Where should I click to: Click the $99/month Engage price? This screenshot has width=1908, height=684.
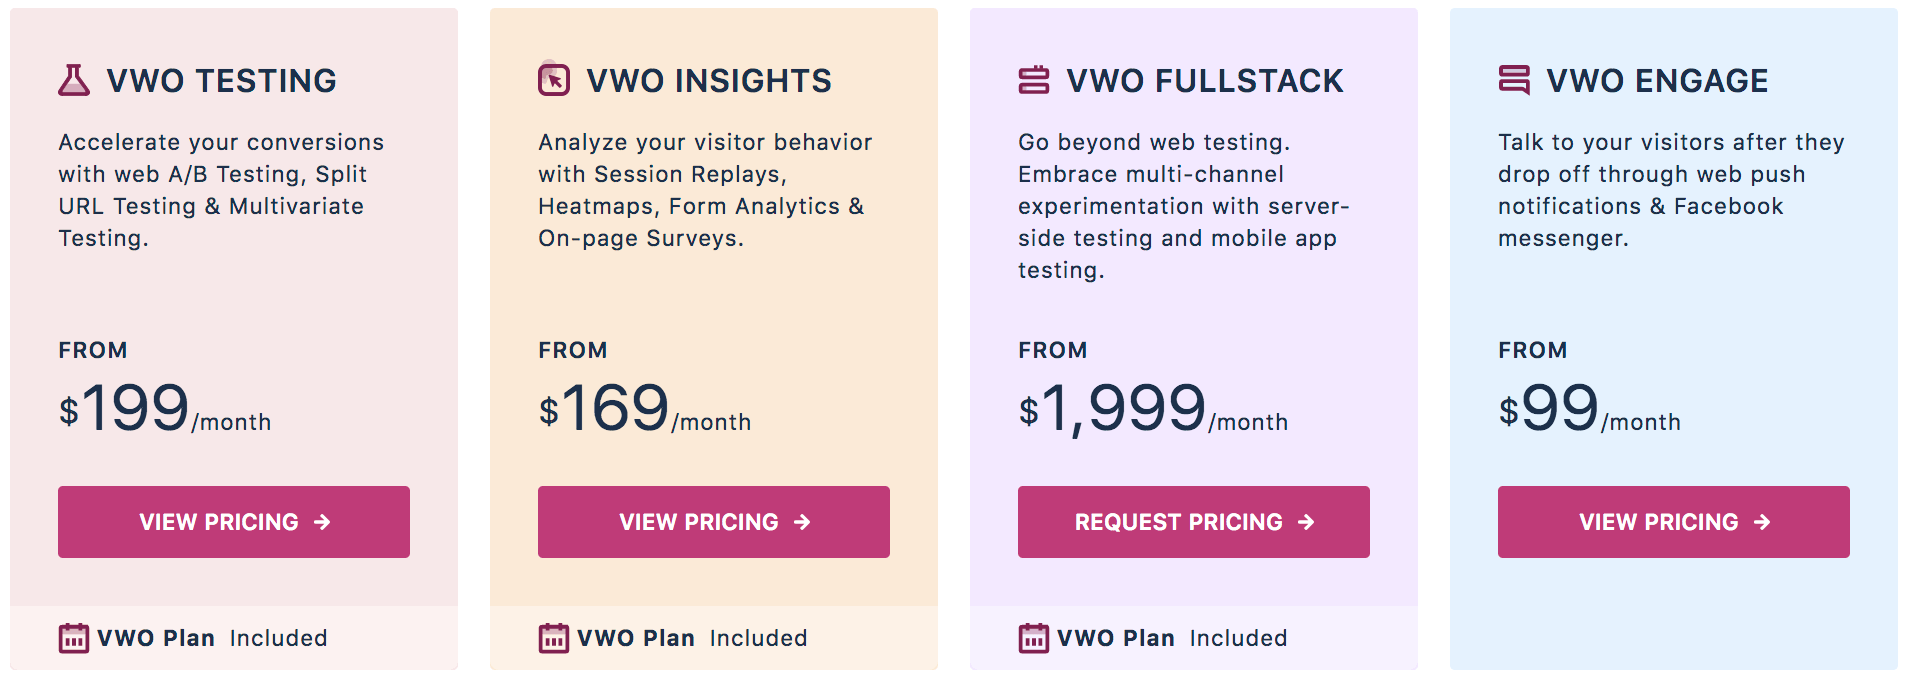(x=1589, y=409)
